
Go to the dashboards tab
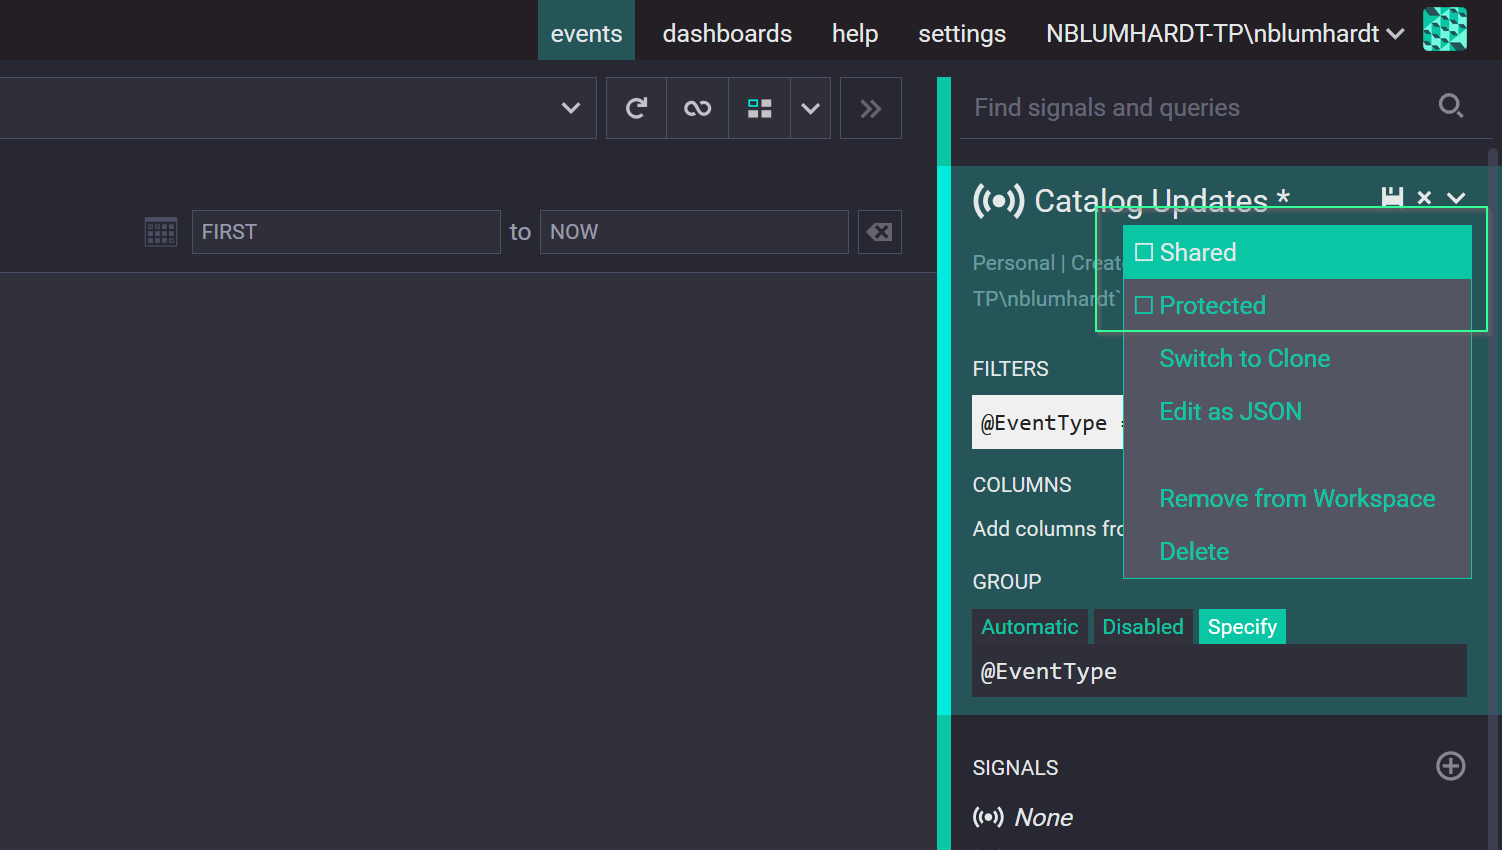pyautogui.click(x=727, y=33)
